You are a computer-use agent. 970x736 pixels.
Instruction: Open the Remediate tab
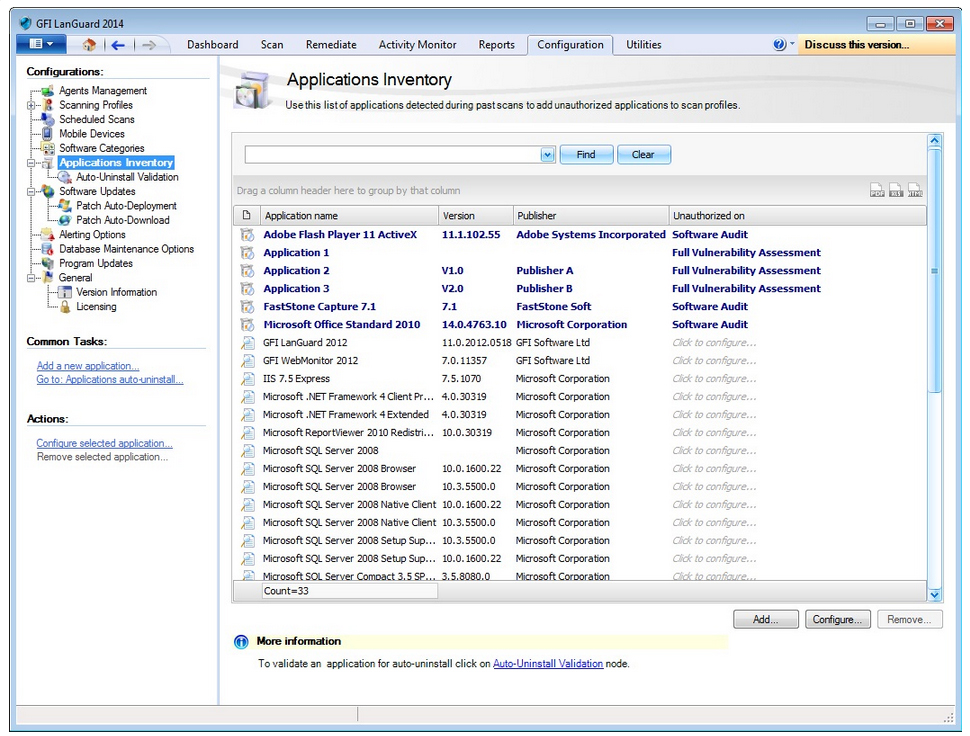[331, 45]
